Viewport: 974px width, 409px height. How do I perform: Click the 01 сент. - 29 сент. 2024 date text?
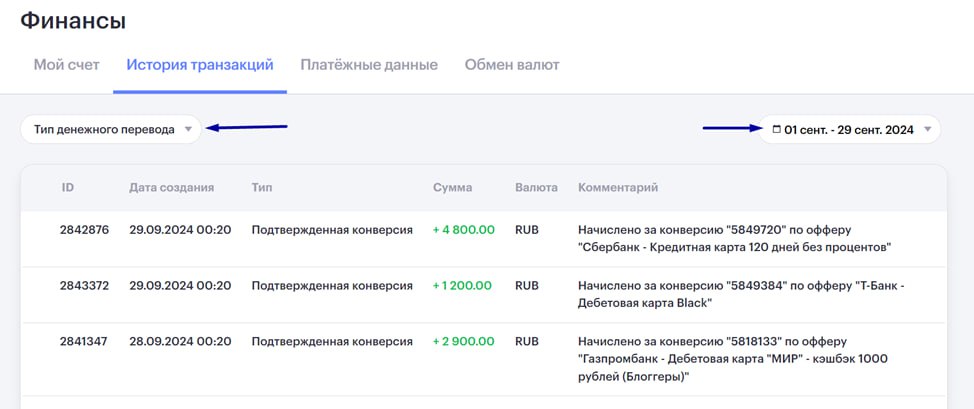(849, 130)
